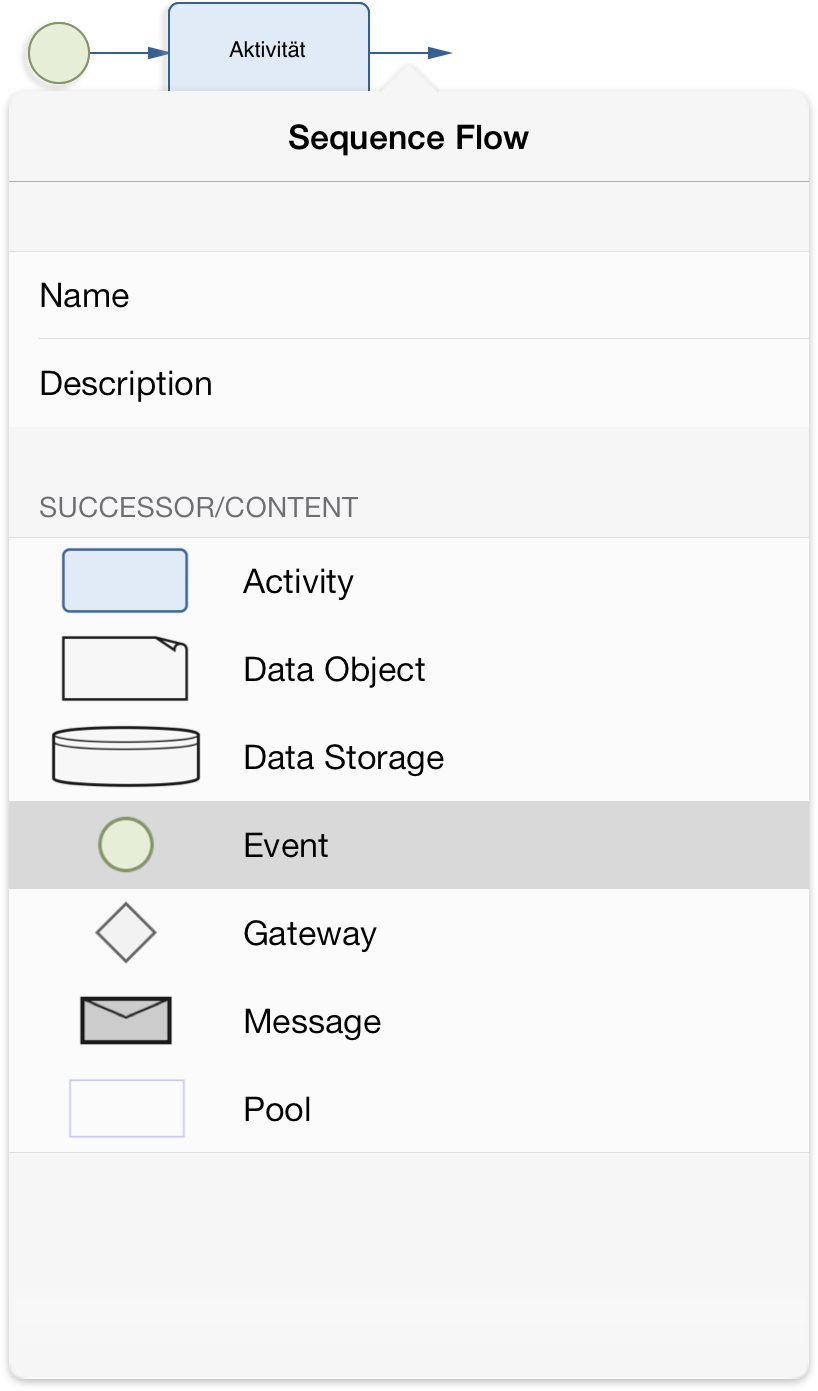Screen dimensions: 818x1391
Task: Pick the Data Storage cylinder icon
Action: click(125, 755)
